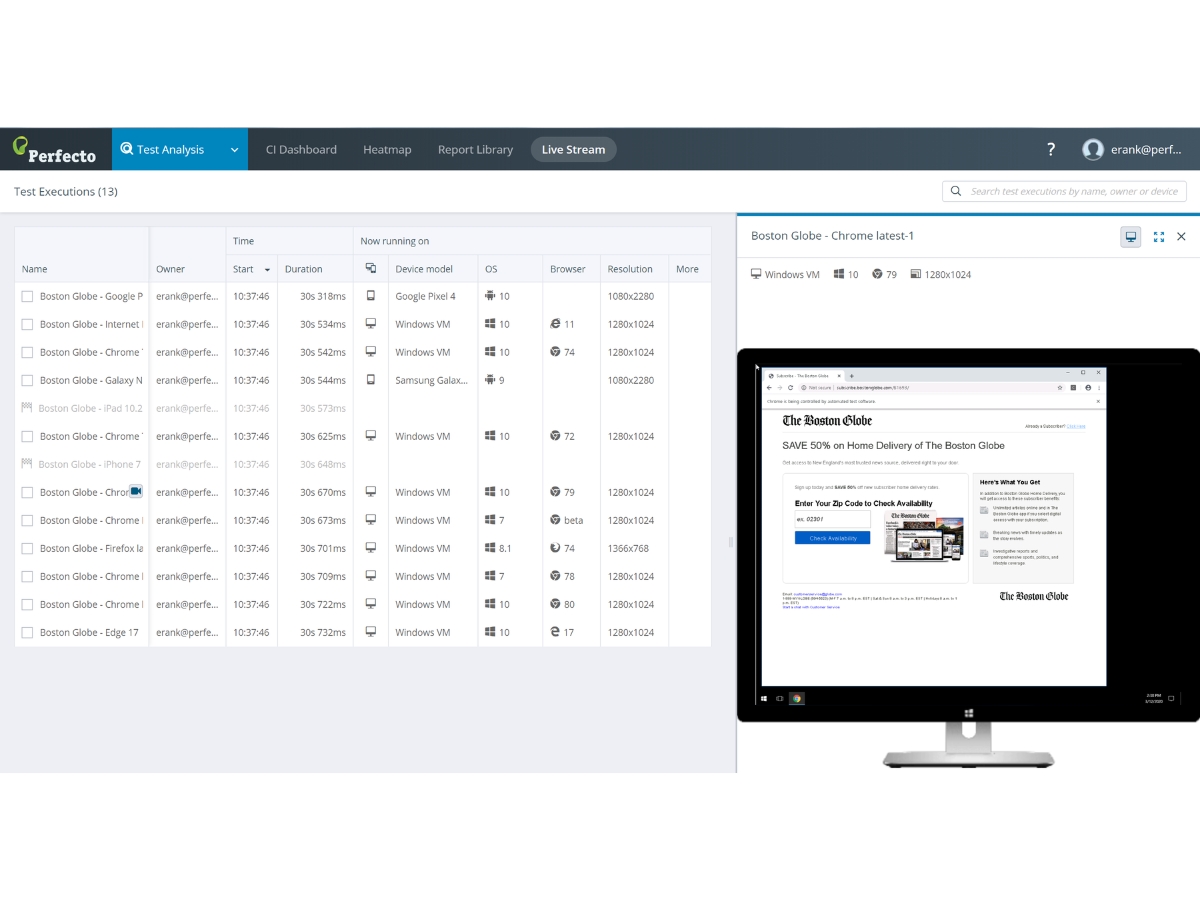Click the Windows icon next to 8.1
The width and height of the screenshot is (1200, 900).
pos(491,548)
